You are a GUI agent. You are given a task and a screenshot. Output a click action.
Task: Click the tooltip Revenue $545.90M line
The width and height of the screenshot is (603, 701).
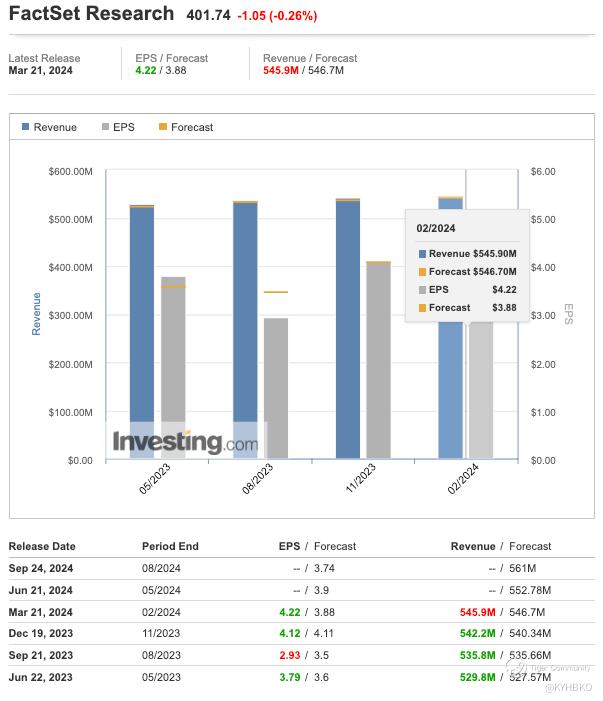pos(468,253)
